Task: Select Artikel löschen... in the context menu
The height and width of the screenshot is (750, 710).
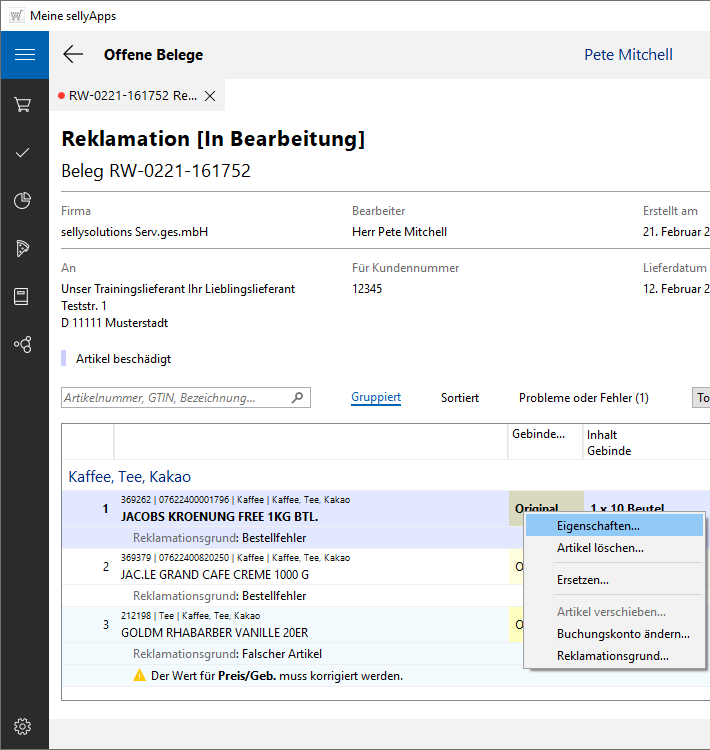Action: point(600,548)
